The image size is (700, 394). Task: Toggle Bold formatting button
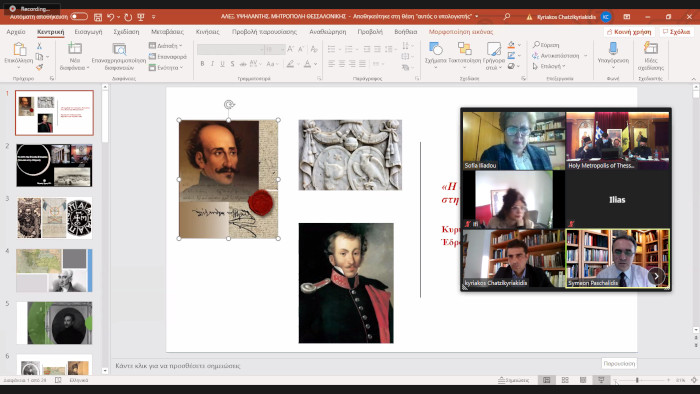(x=202, y=64)
